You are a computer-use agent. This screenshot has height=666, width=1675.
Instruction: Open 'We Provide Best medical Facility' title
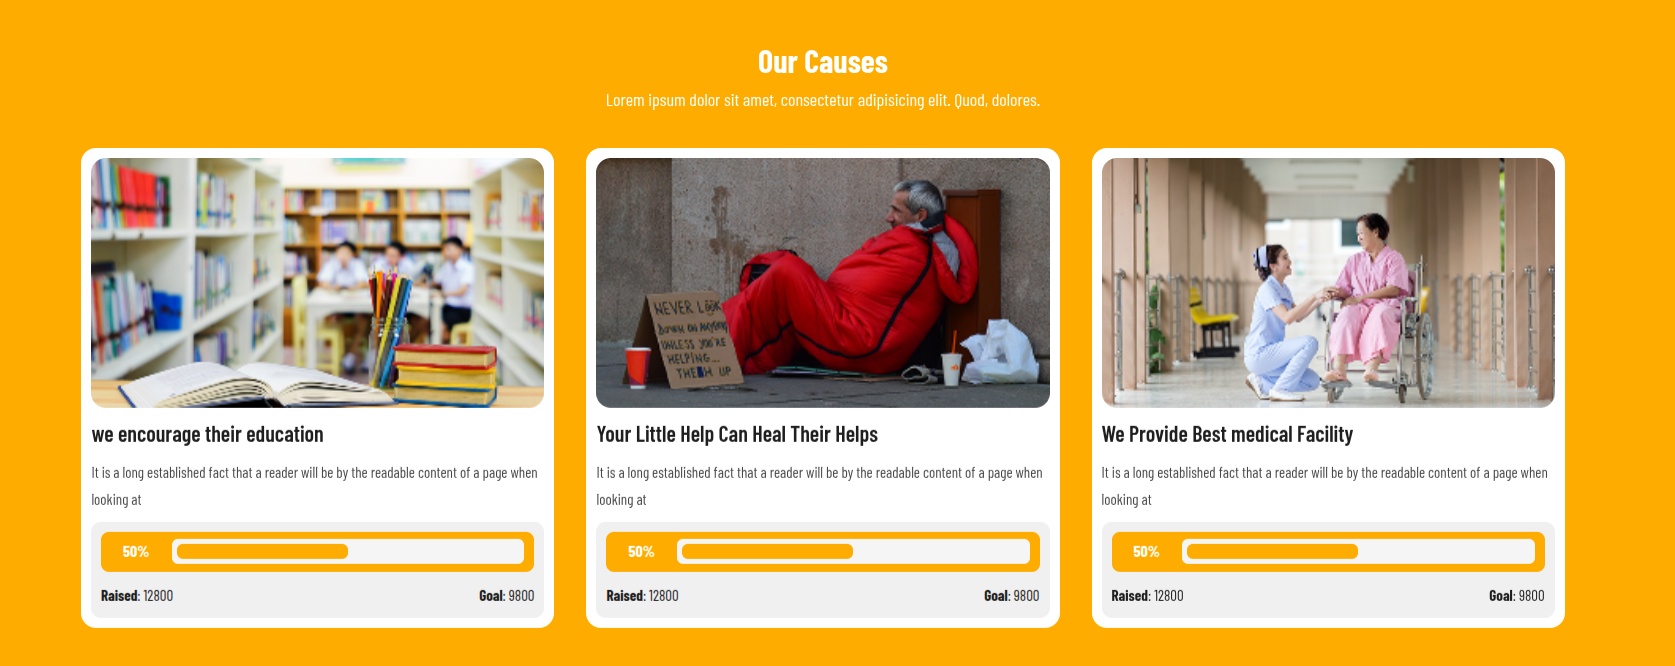(1227, 435)
